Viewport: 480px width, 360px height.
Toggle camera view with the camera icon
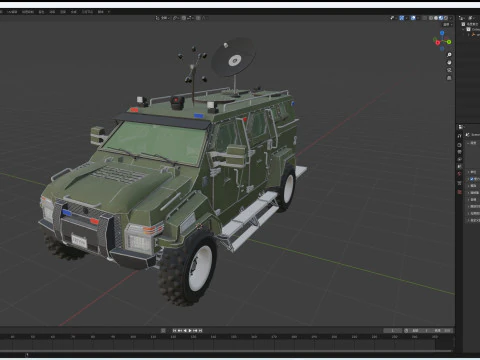coord(449,70)
